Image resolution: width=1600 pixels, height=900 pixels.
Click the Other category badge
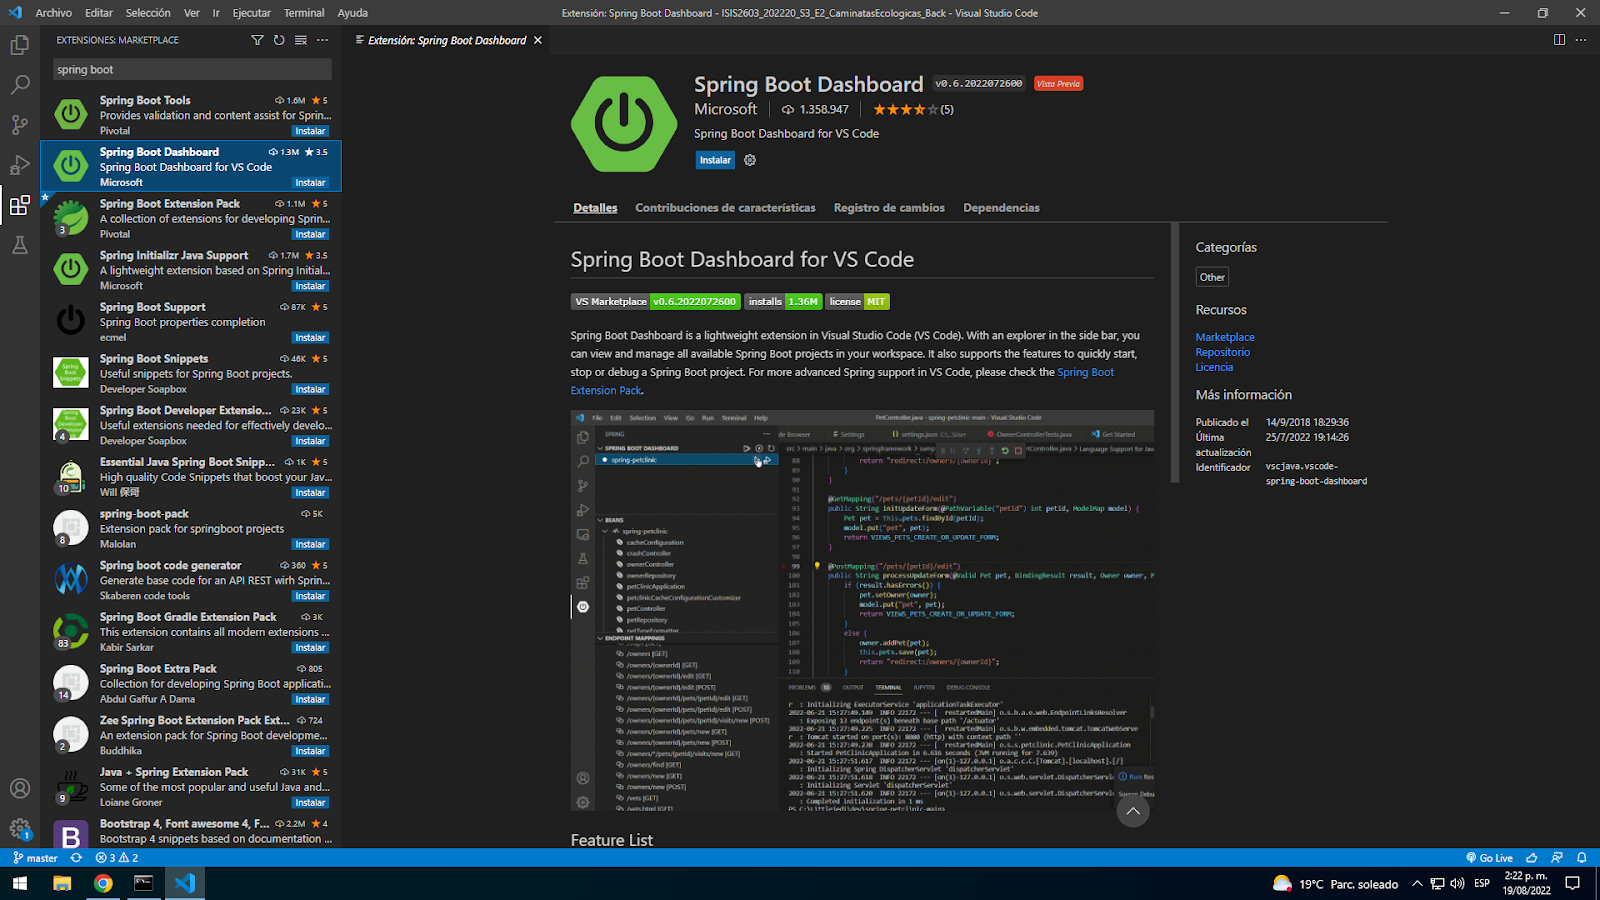[1212, 277]
